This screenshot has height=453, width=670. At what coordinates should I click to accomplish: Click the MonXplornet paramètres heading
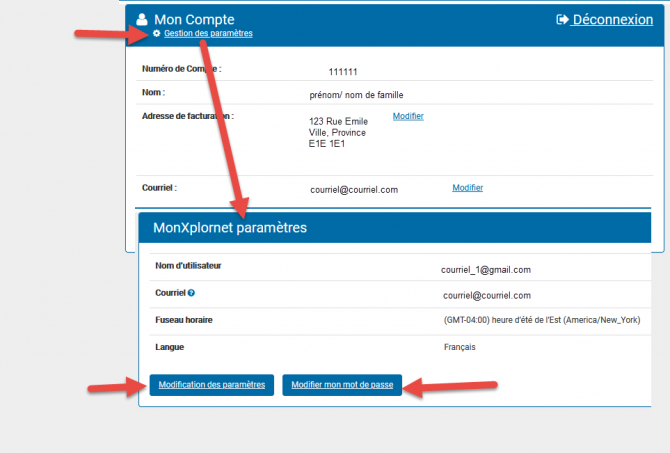click(230, 228)
